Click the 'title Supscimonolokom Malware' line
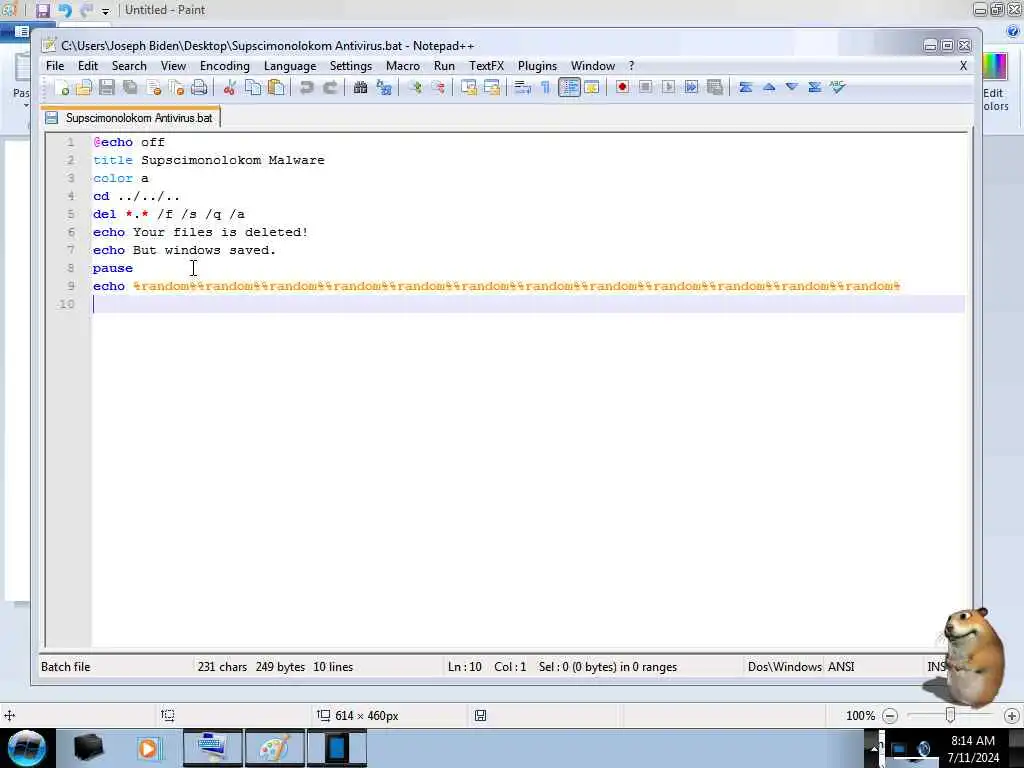Screen dimensions: 1024x768 [208, 161]
